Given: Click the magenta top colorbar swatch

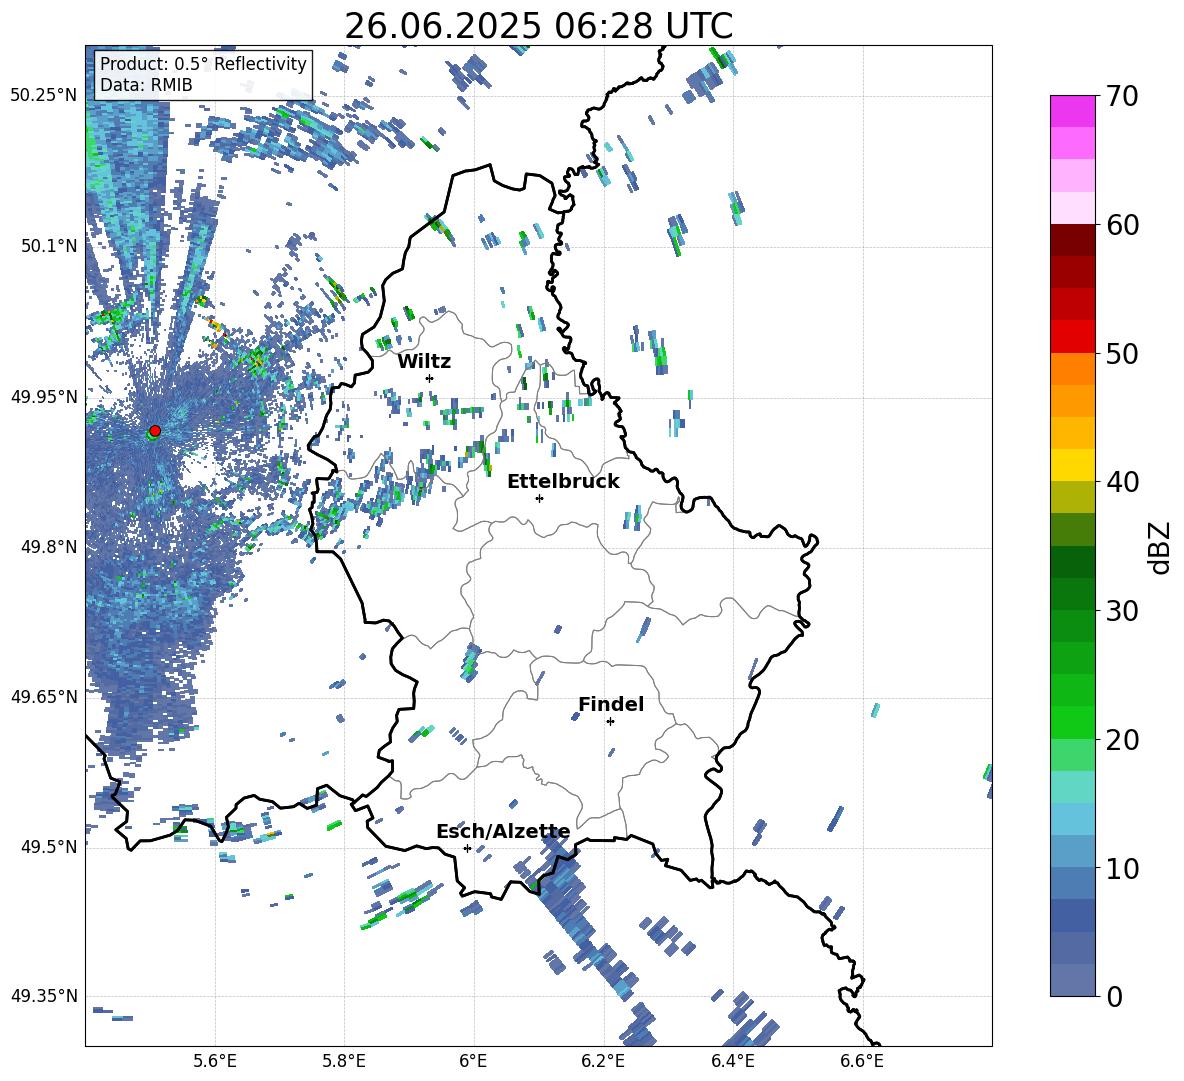Looking at the screenshot, I should [1072, 112].
